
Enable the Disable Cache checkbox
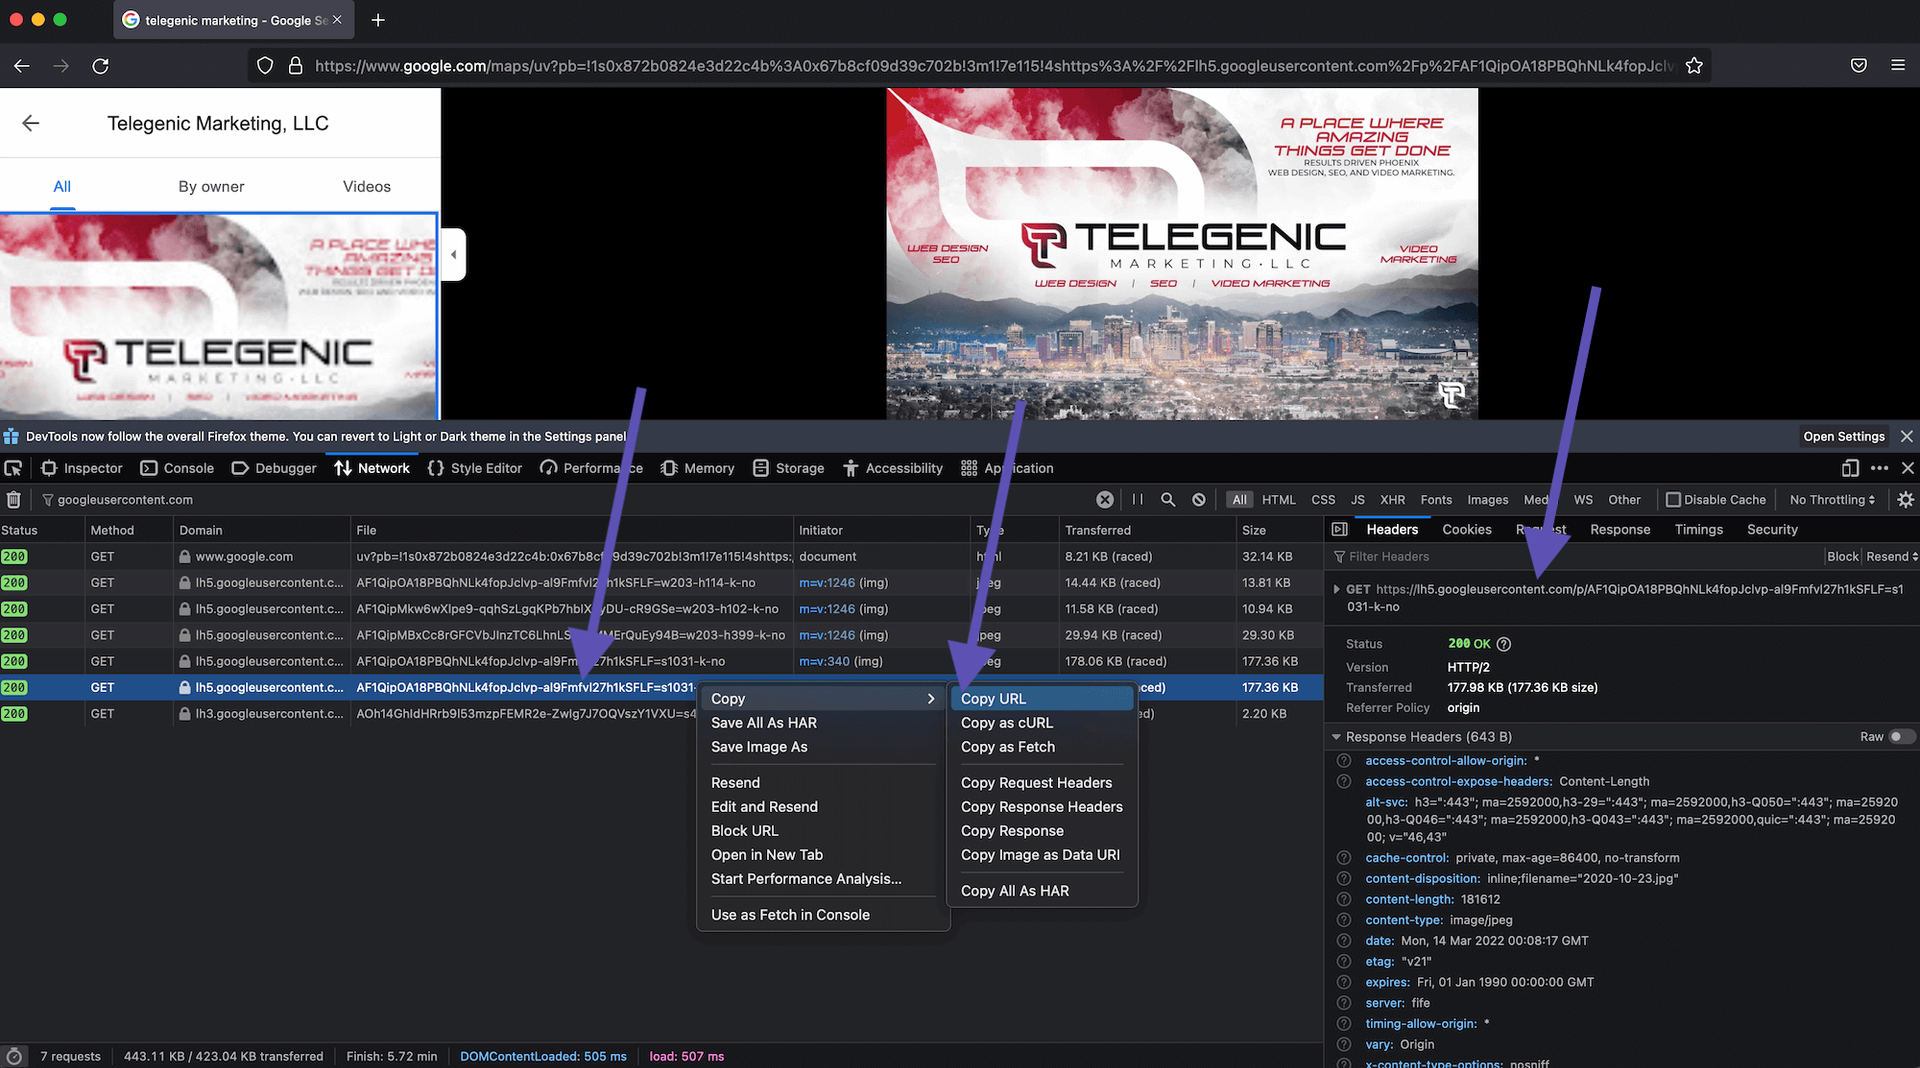[x=1673, y=500]
